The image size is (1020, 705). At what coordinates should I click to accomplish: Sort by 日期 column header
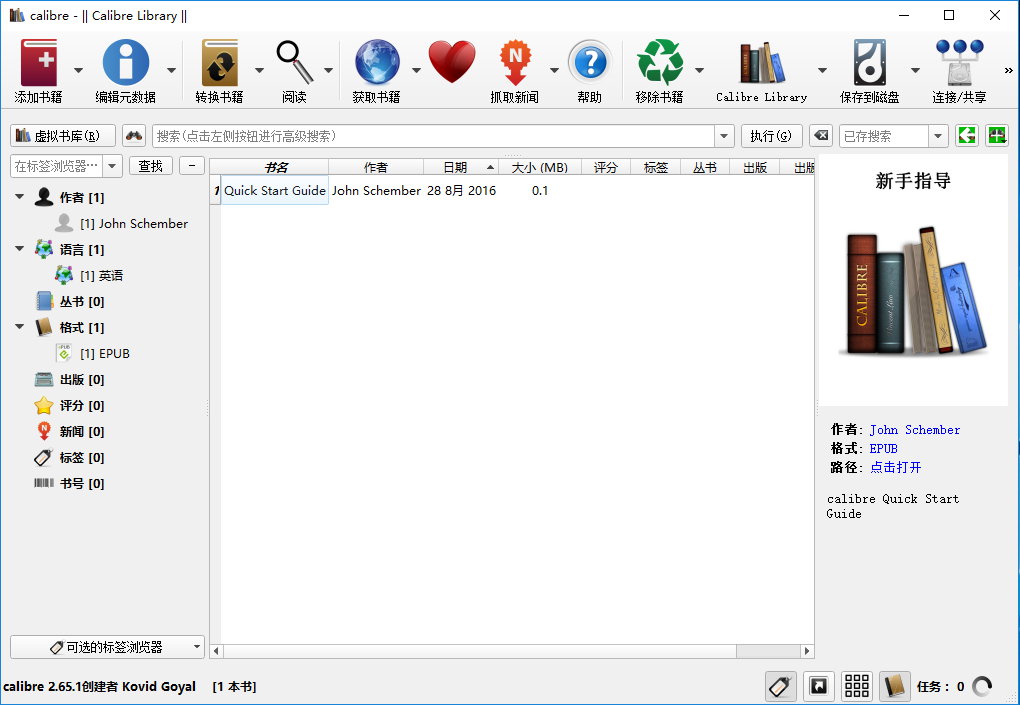click(461, 167)
